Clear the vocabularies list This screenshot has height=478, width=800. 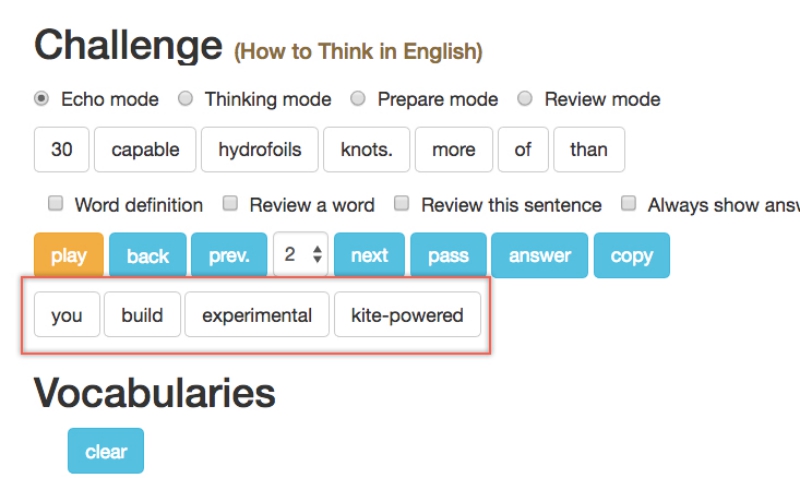point(106,451)
